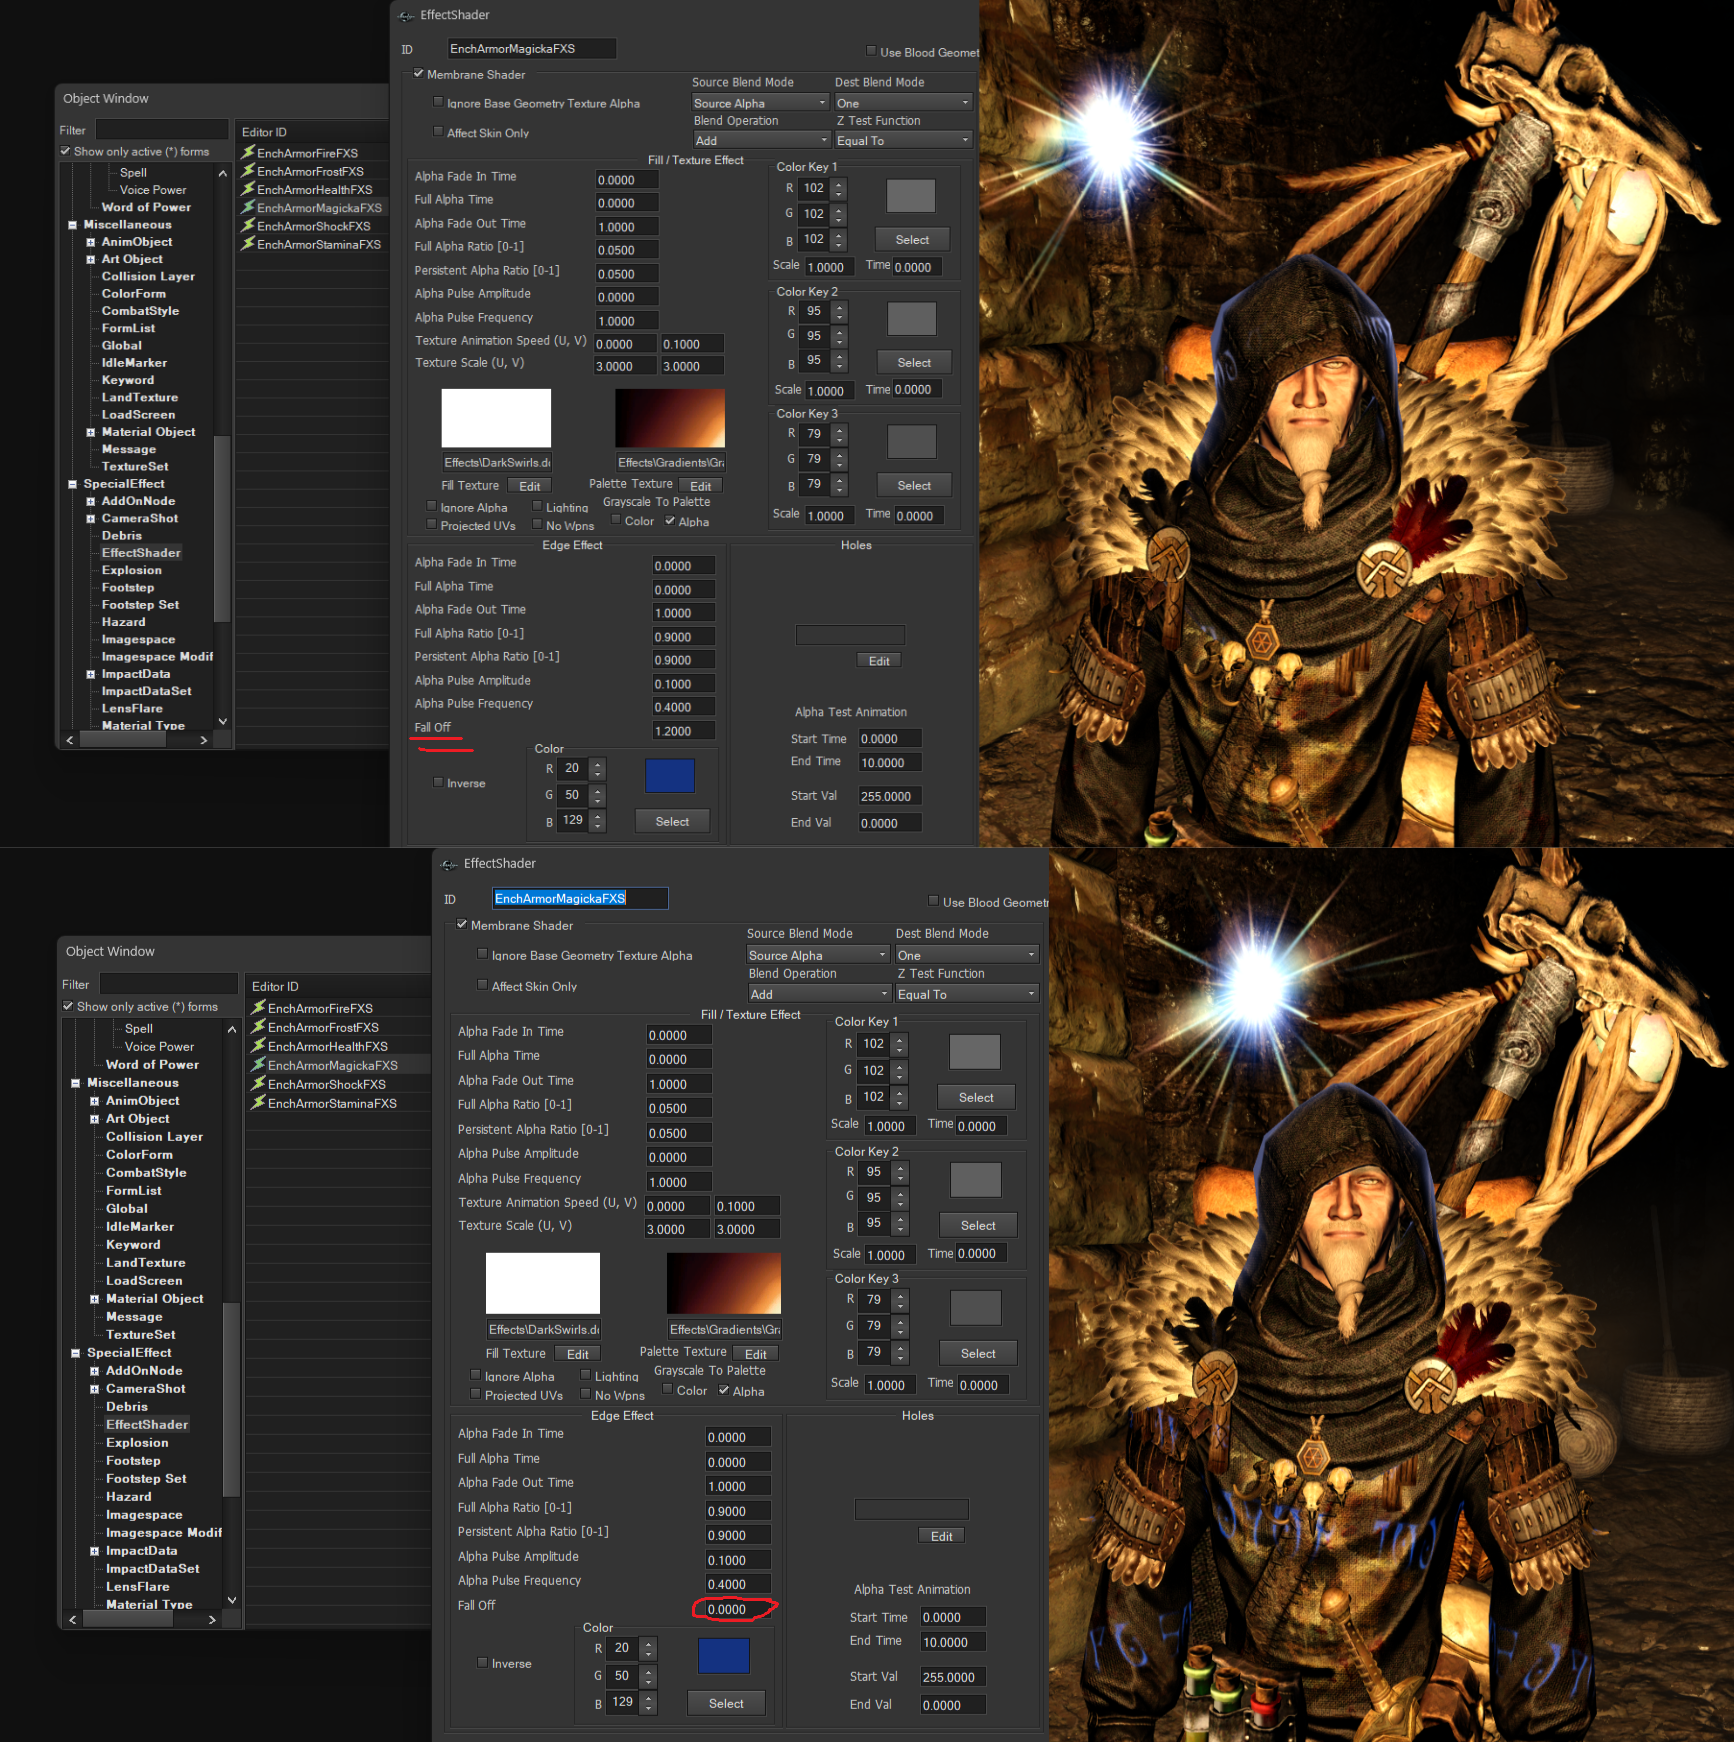This screenshot has height=1742, width=1734.
Task: Select Explosion tree item in lower Object Window
Action: (137, 1443)
